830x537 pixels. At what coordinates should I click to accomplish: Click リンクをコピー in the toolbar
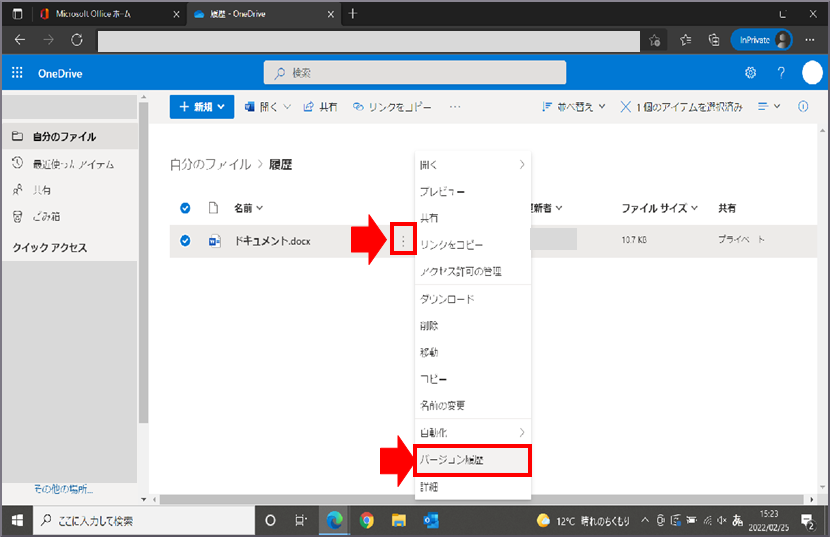392,106
